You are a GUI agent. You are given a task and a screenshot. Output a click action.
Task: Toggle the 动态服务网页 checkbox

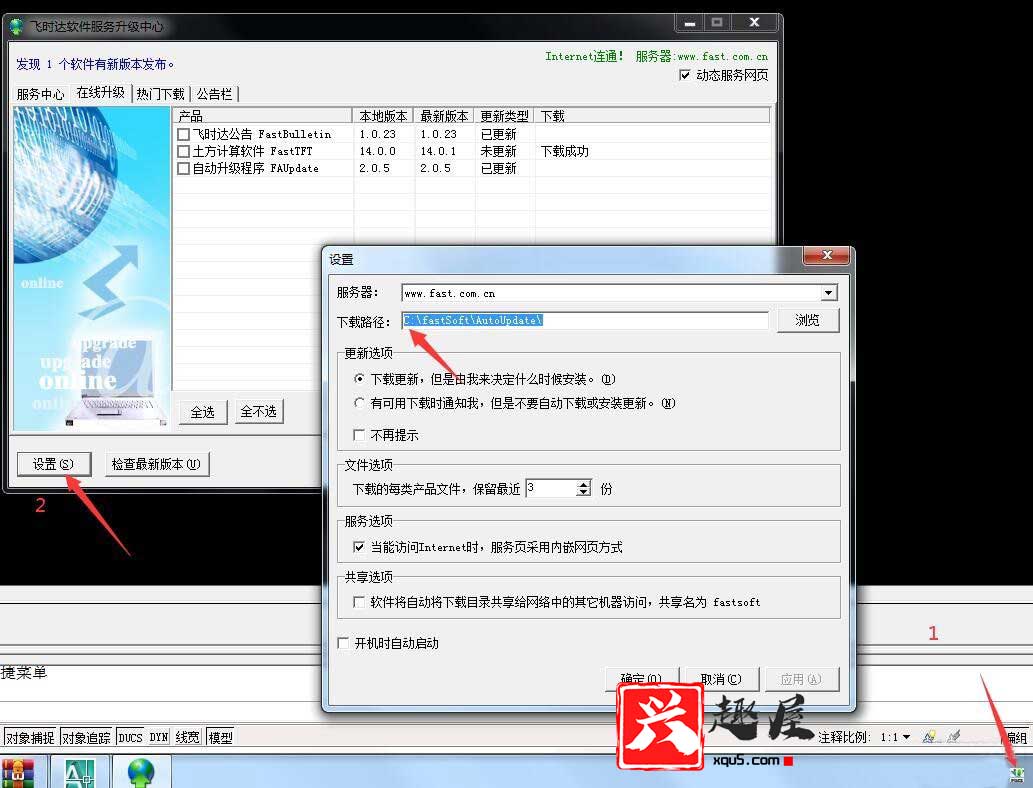point(684,75)
